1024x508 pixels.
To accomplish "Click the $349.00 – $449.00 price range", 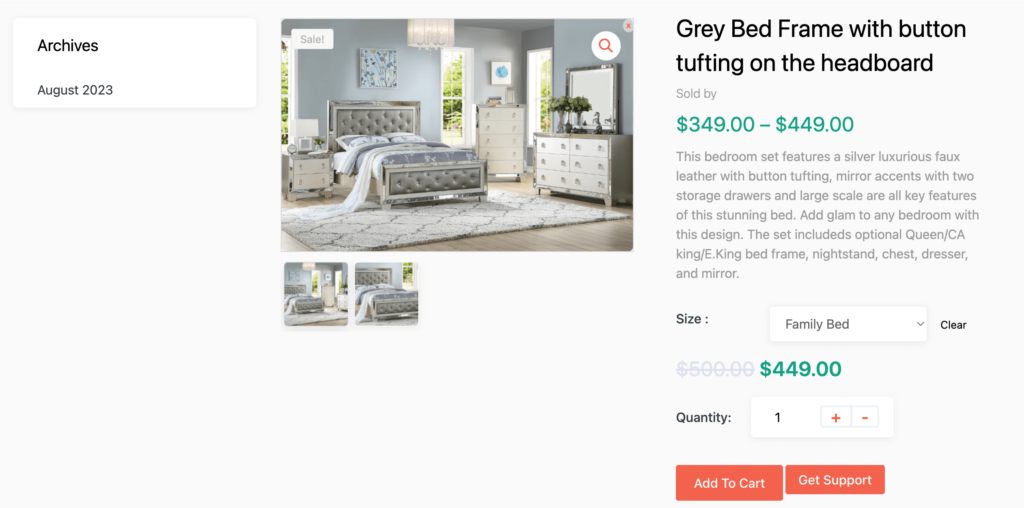I will pyautogui.click(x=765, y=124).
